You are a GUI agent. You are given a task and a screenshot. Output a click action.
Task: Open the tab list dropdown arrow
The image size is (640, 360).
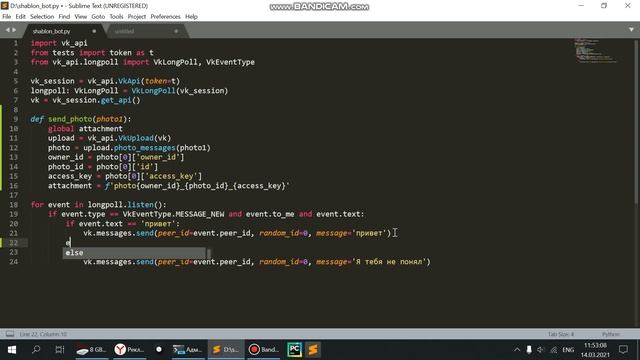pyautogui.click(x=631, y=30)
